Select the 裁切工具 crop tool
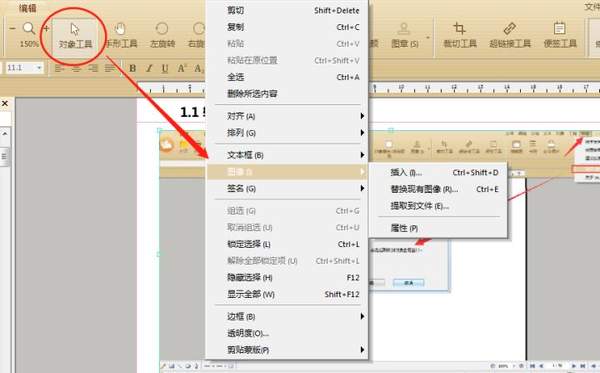Screen dimensions: 600x373 tap(460, 36)
